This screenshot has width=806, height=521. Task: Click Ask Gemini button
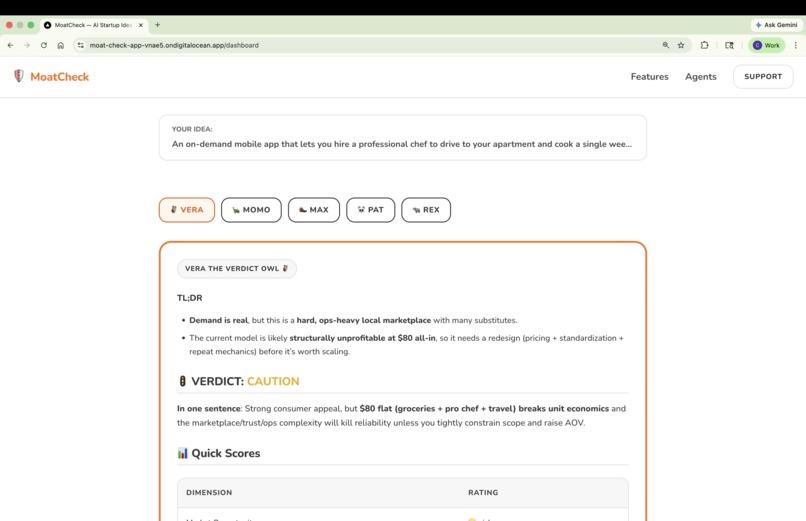tap(776, 25)
